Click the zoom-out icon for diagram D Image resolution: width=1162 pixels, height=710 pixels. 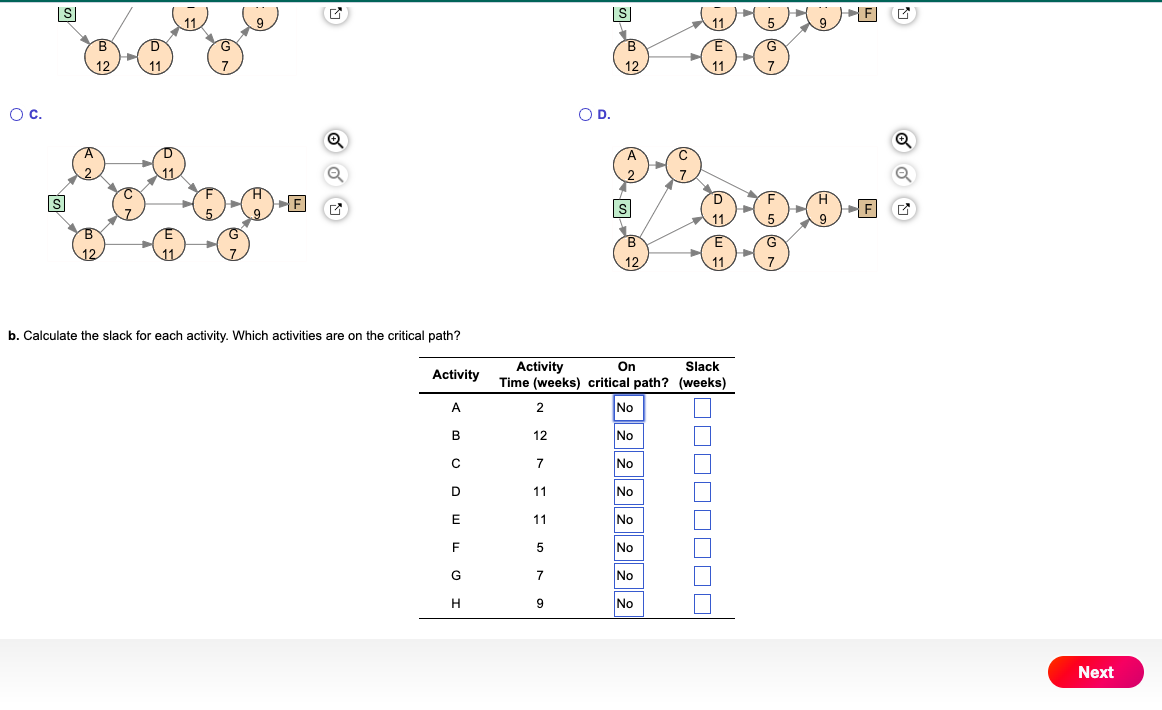[903, 174]
